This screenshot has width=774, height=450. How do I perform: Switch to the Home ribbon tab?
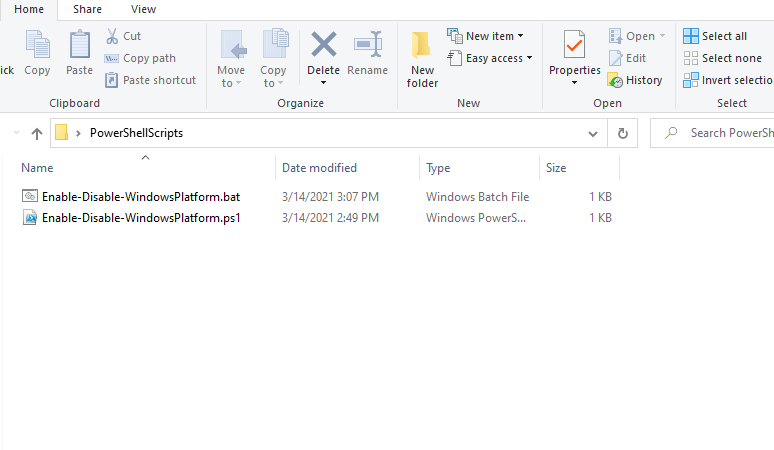[29, 9]
